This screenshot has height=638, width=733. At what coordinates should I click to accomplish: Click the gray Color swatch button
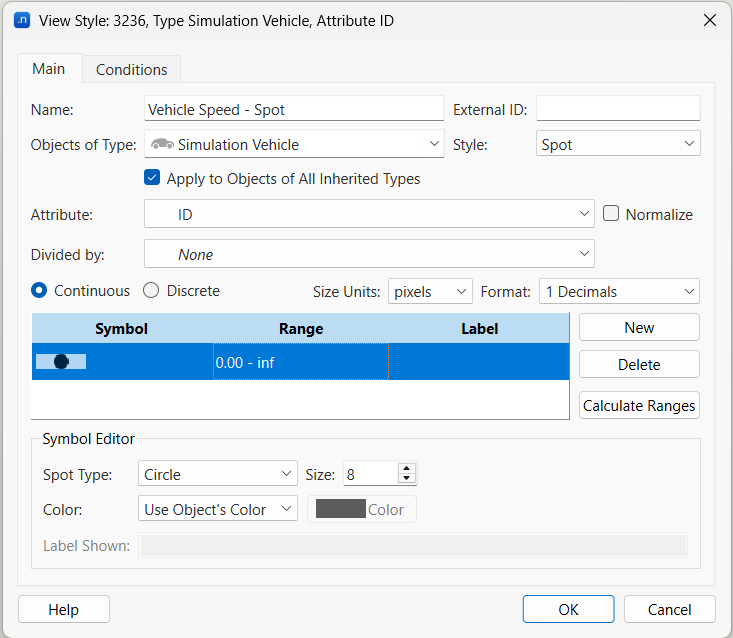click(361, 509)
